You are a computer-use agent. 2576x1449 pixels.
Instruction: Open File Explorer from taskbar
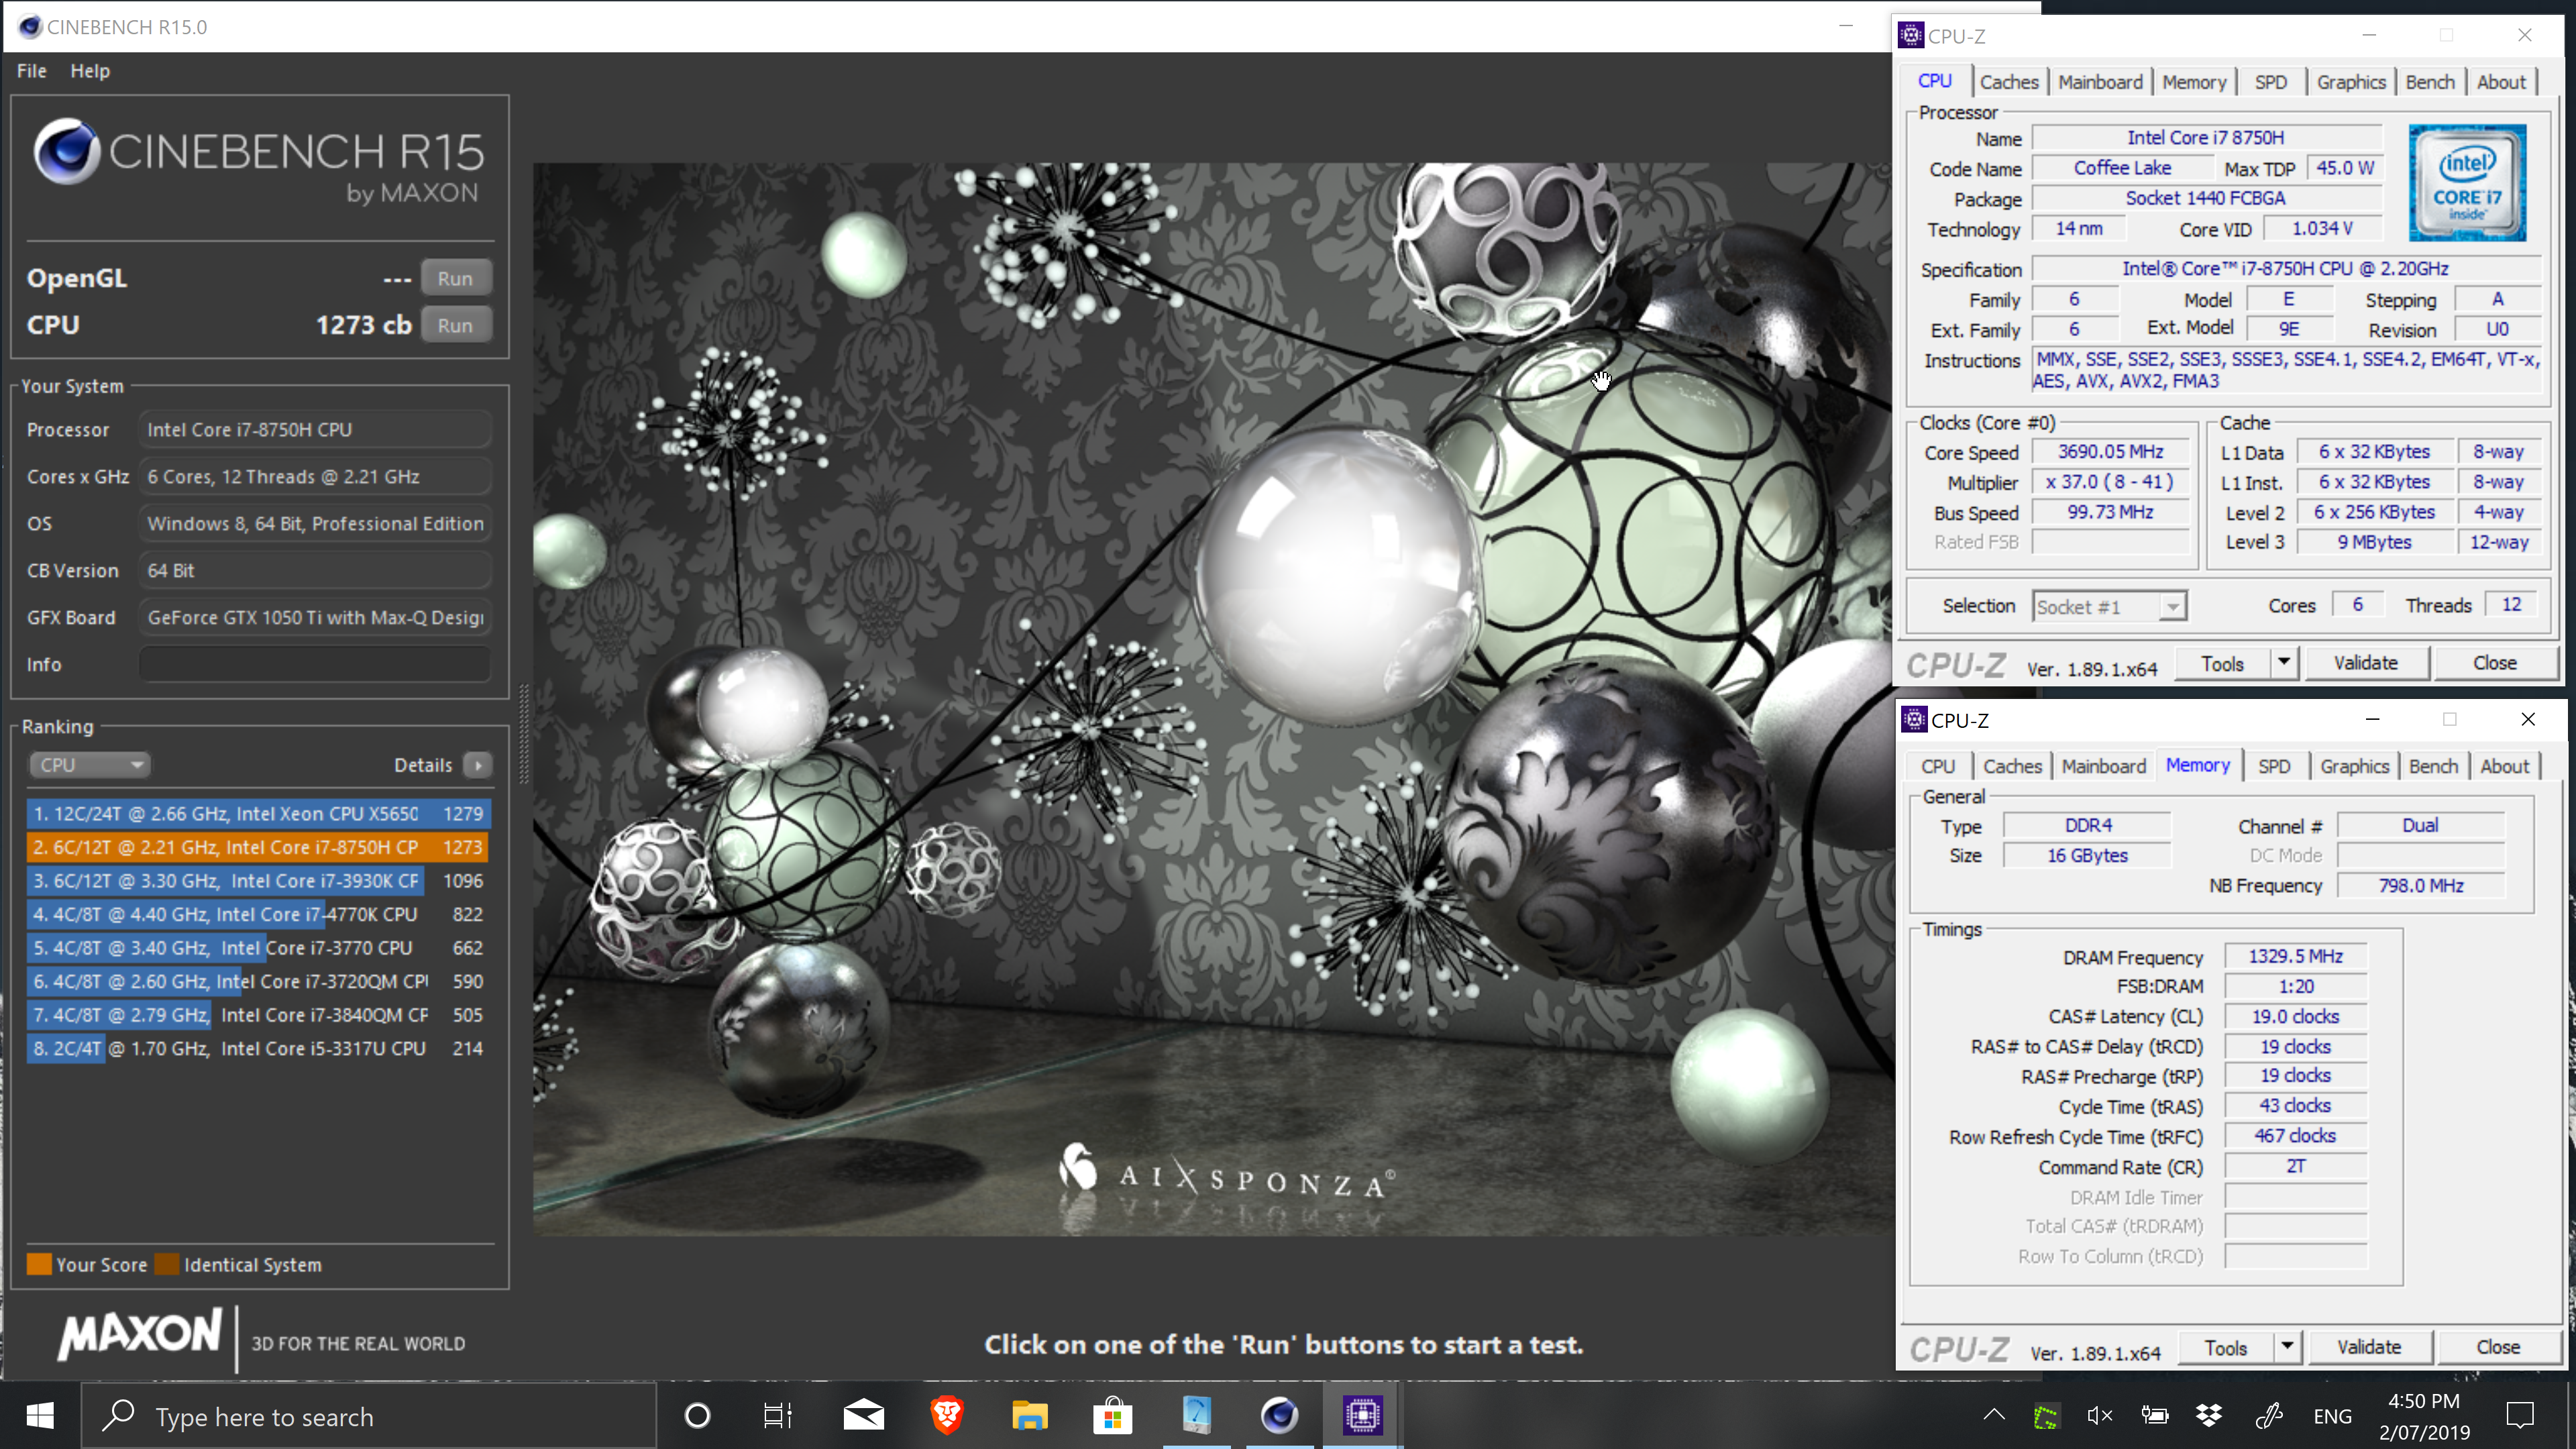point(1029,1415)
